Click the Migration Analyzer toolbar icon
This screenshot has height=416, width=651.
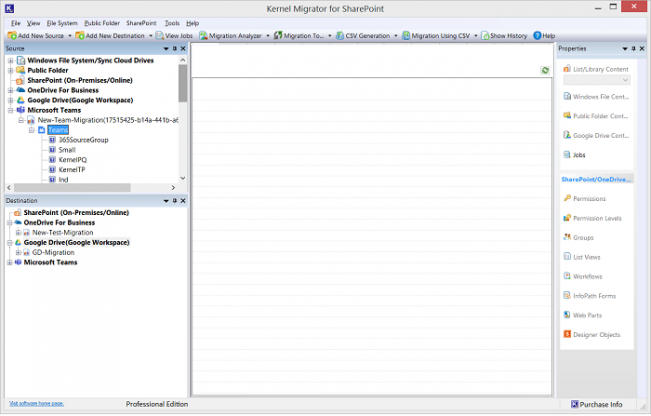coord(203,36)
